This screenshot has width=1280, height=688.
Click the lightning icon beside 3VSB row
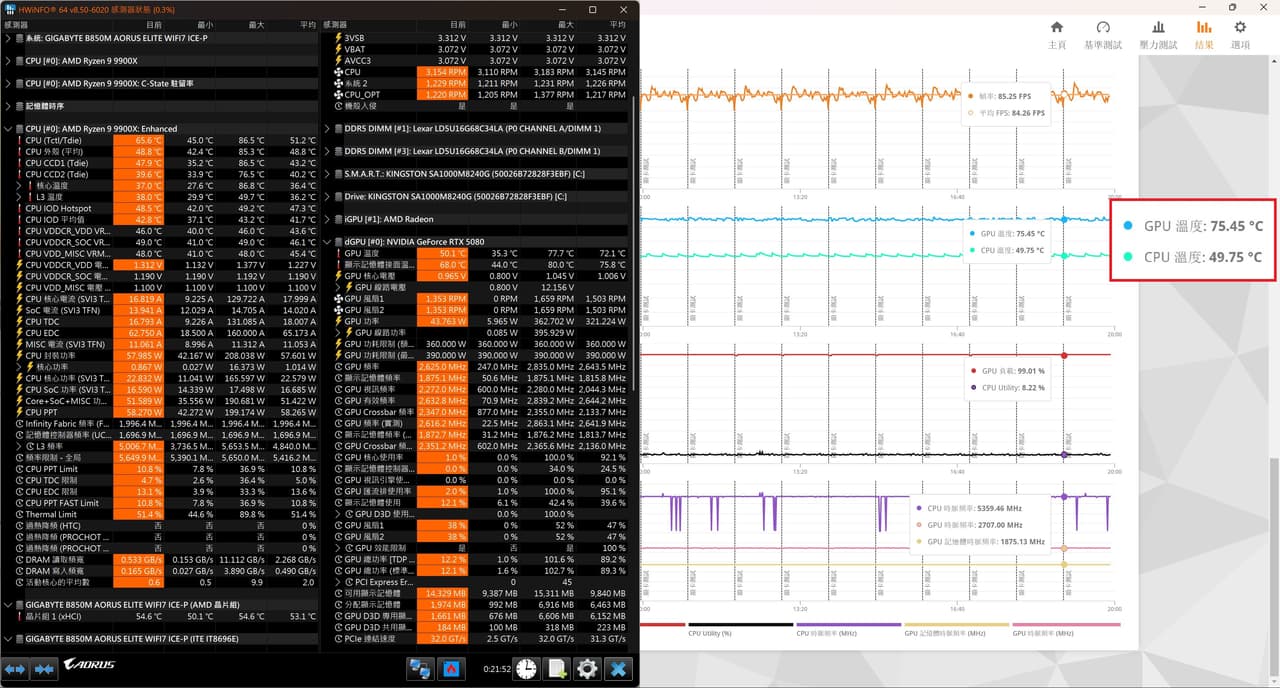click(337, 38)
